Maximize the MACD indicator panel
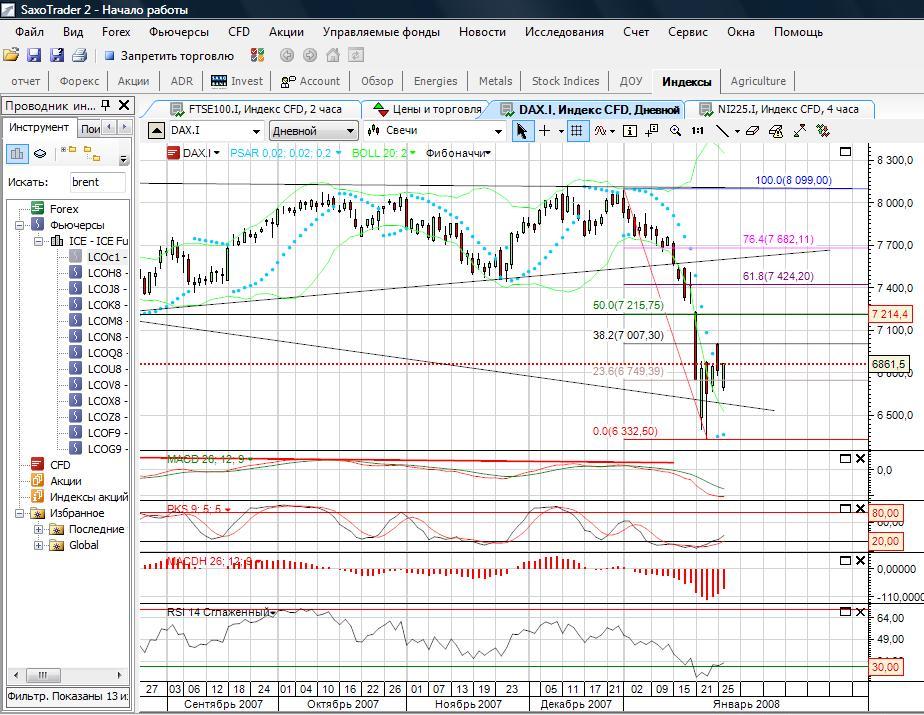 [845, 459]
